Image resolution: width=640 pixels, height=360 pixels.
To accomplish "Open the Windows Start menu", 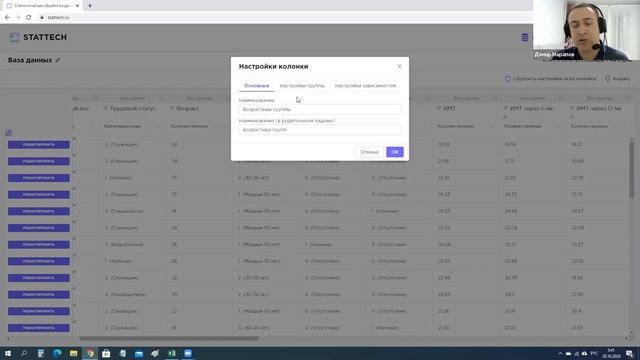I will point(8,353).
